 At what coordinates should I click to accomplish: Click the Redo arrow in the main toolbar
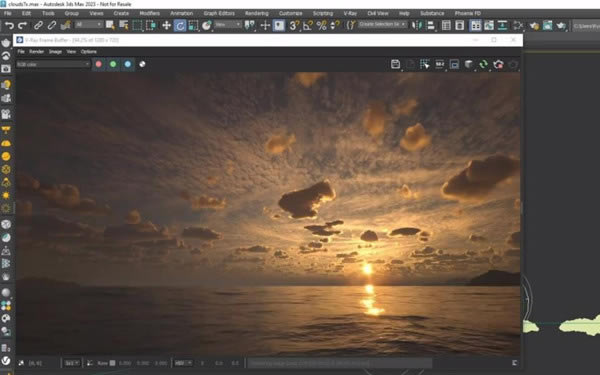[x=23, y=26]
